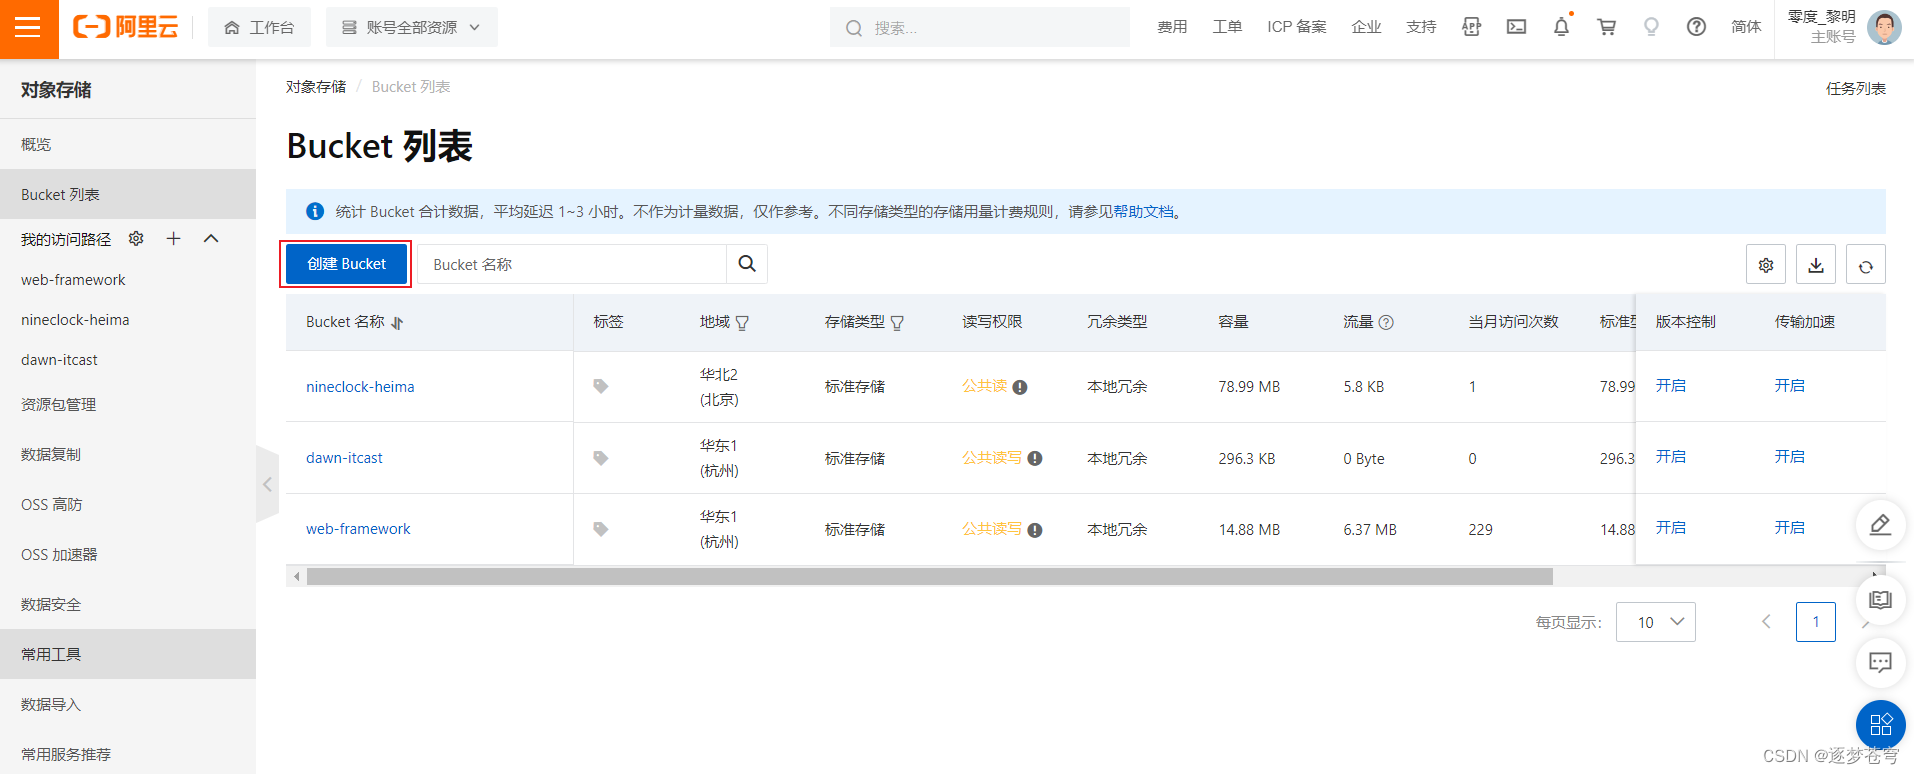This screenshot has width=1914, height=774.
Task: Open the ICP 备案 menu
Action: pyautogui.click(x=1297, y=27)
